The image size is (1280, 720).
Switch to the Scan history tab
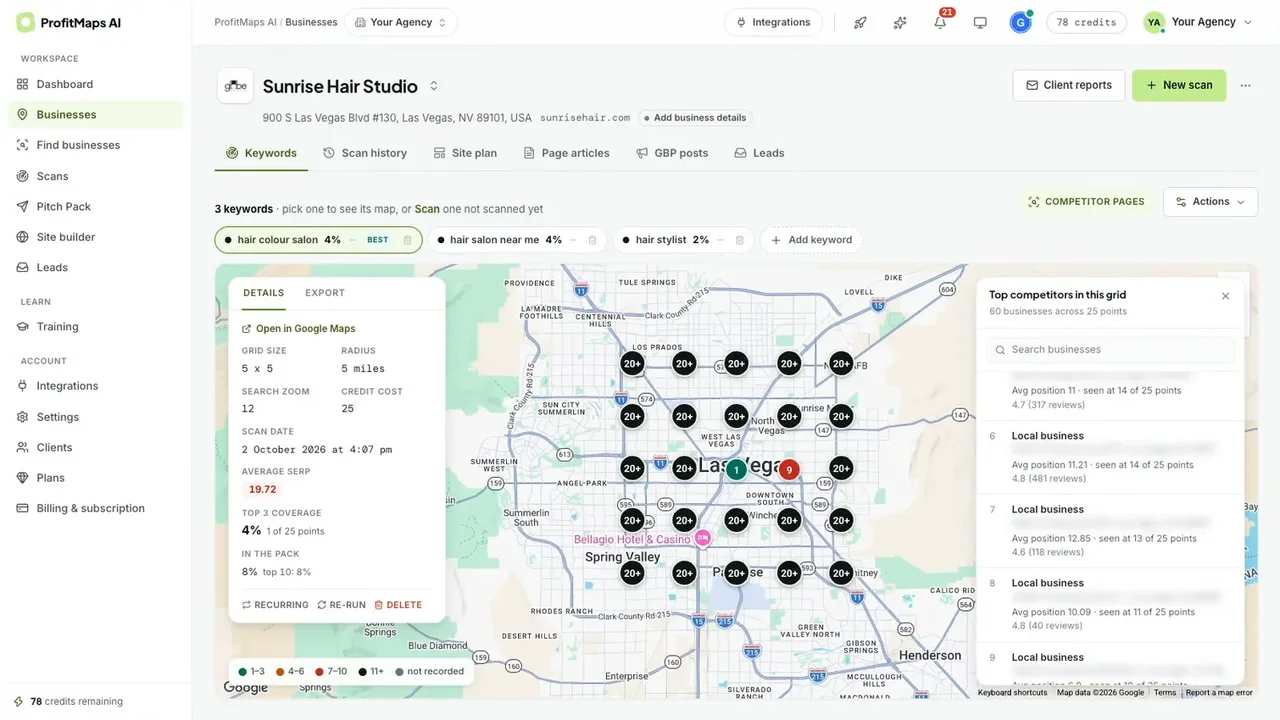point(365,153)
